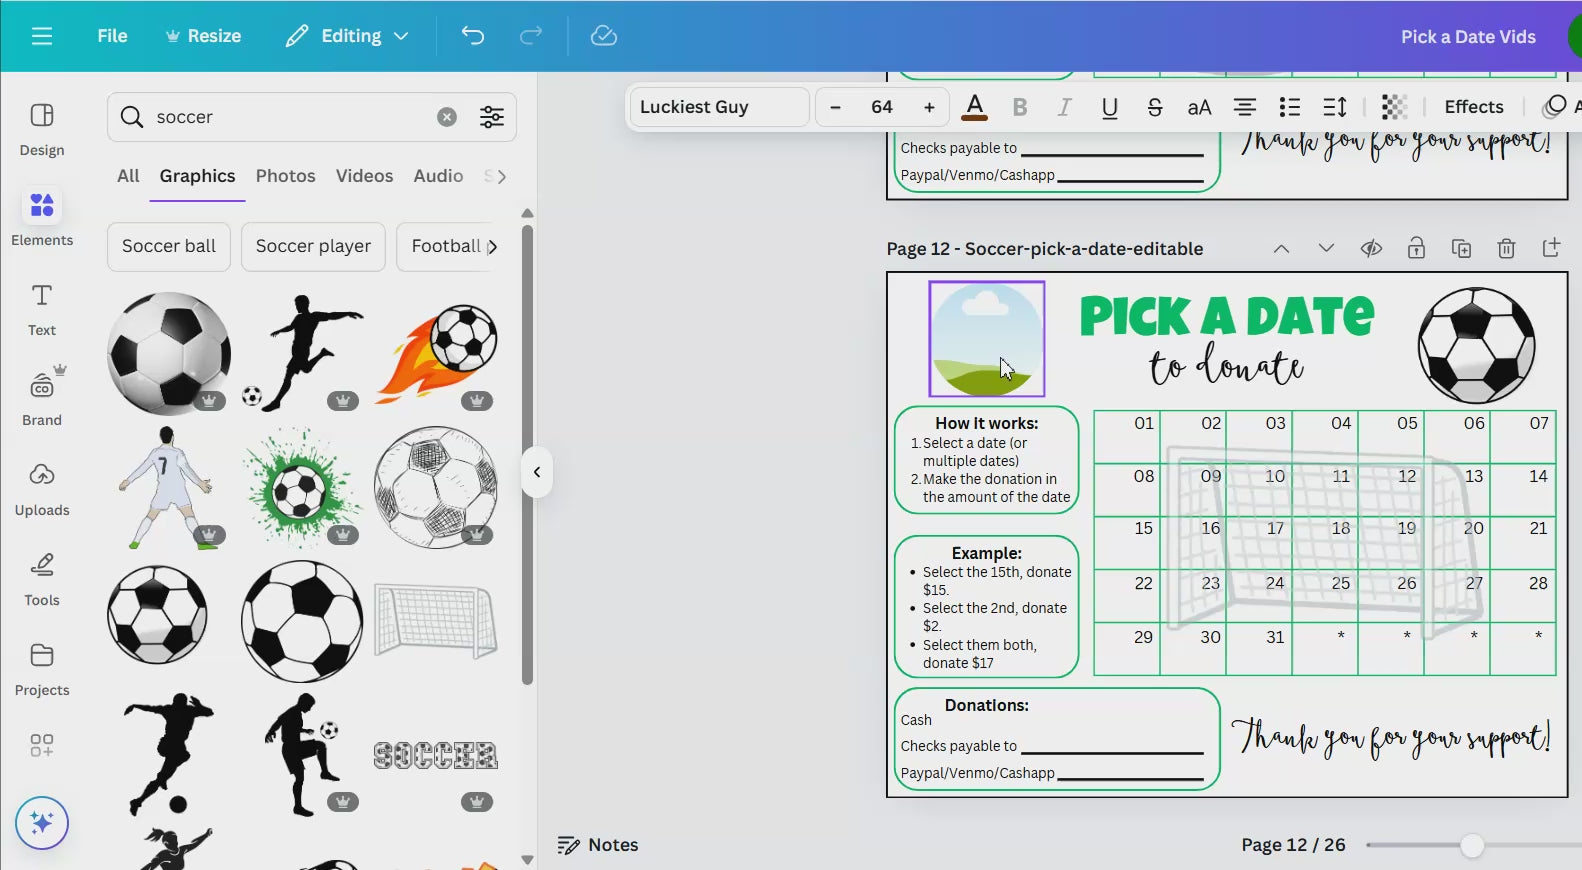
Task: Select the soccer goal net graphic
Action: 435,621
